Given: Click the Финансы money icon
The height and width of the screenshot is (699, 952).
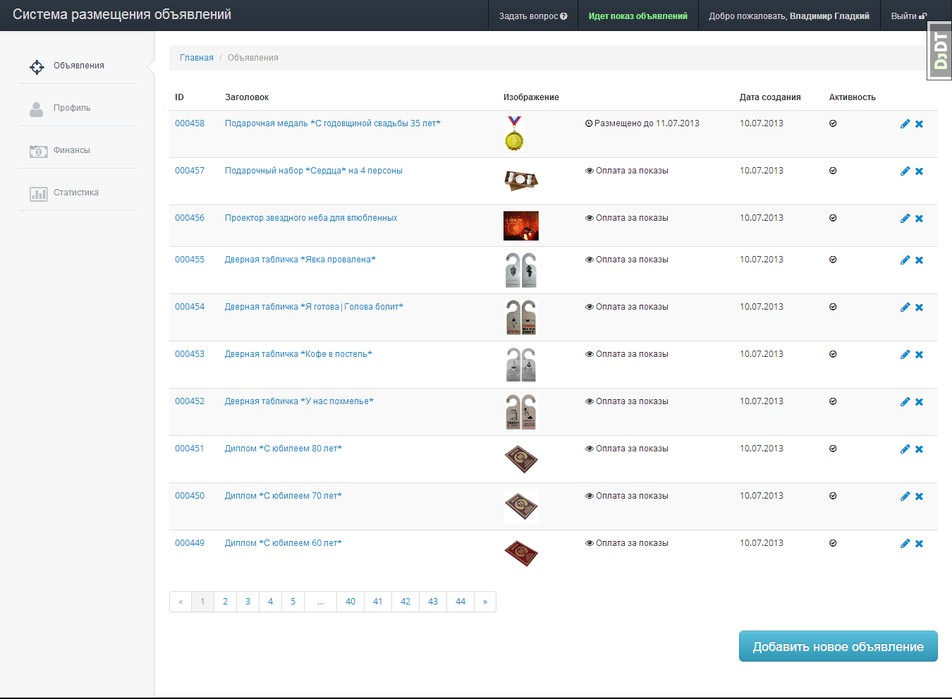Looking at the screenshot, I should (37, 151).
